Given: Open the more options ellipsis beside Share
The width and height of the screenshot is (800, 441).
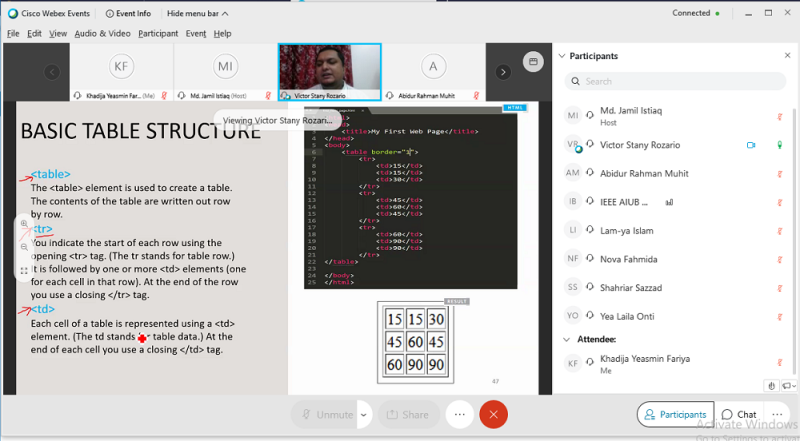Looking at the screenshot, I should coord(459,414).
